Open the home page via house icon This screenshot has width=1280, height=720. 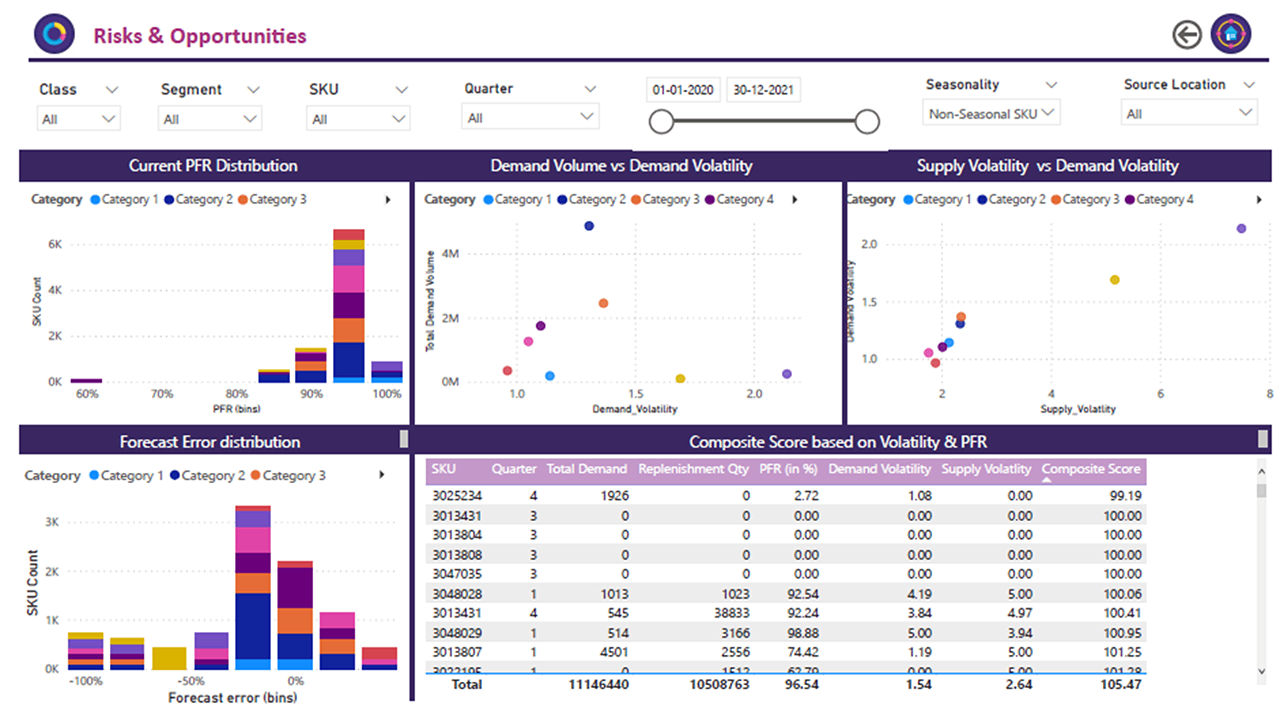point(1231,34)
